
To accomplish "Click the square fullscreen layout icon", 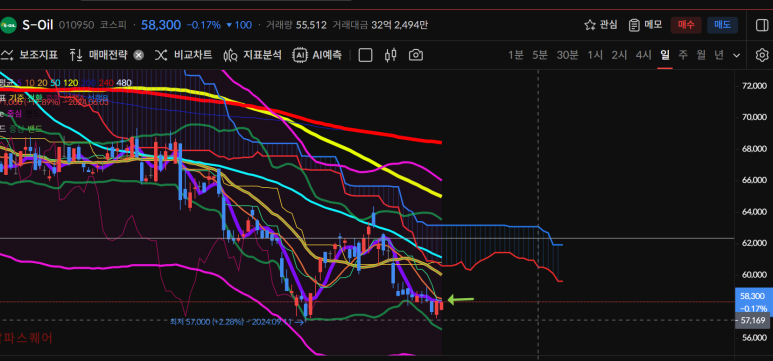I will 365,55.
